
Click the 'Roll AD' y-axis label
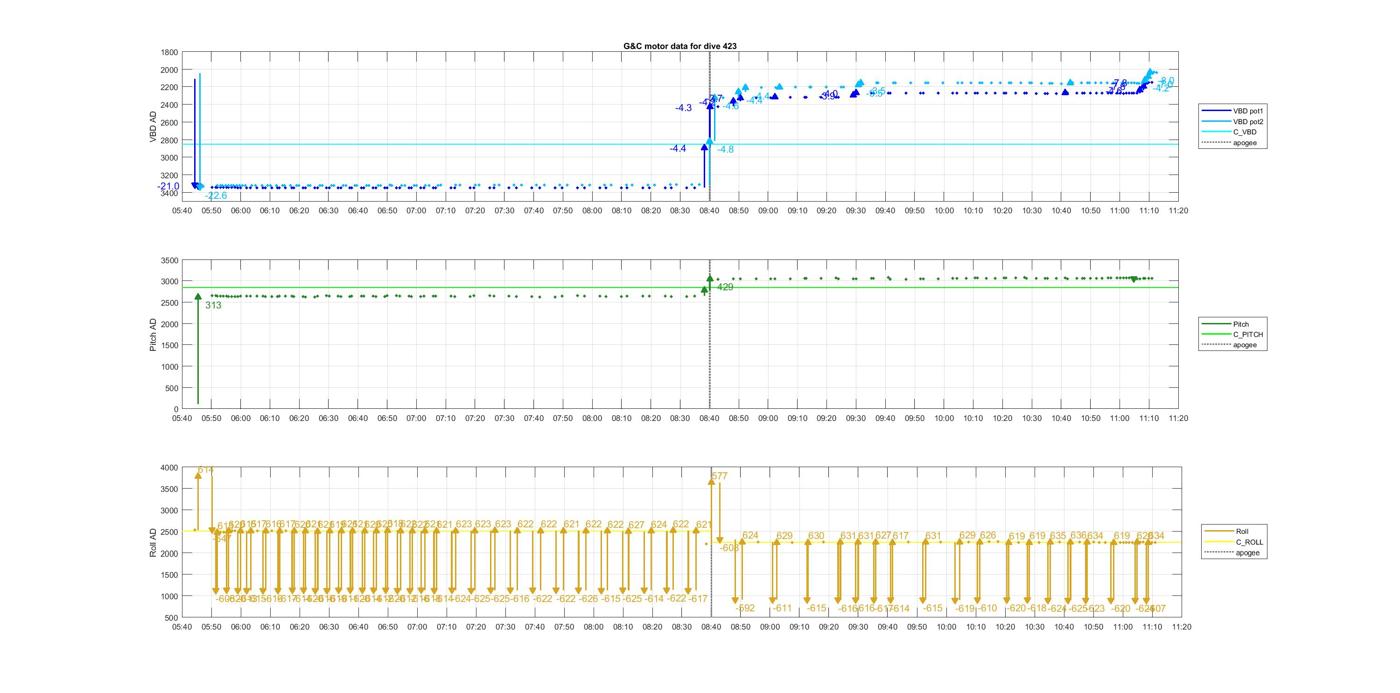pos(154,542)
